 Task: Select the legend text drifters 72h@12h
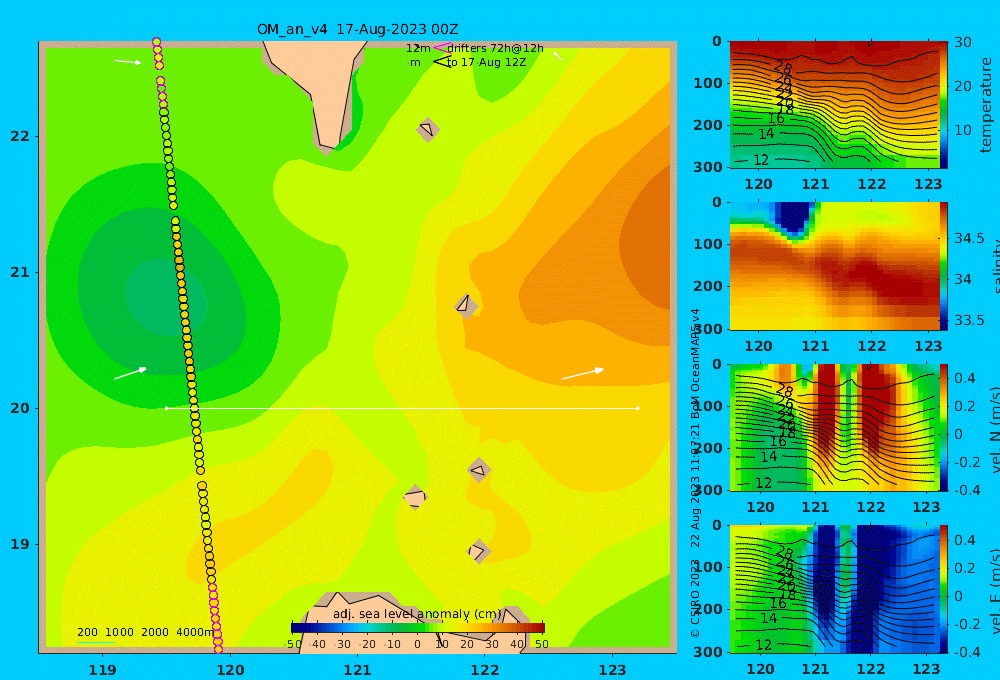click(496, 48)
